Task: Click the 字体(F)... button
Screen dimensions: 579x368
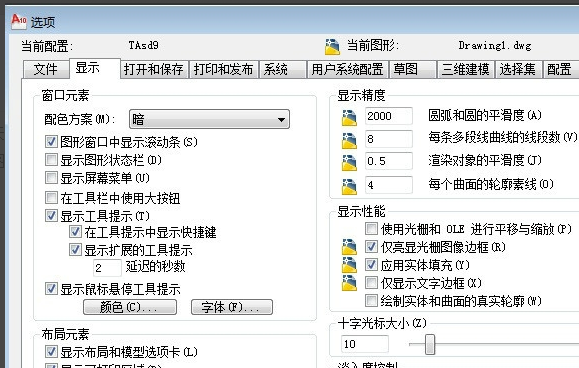Action: pos(232,307)
